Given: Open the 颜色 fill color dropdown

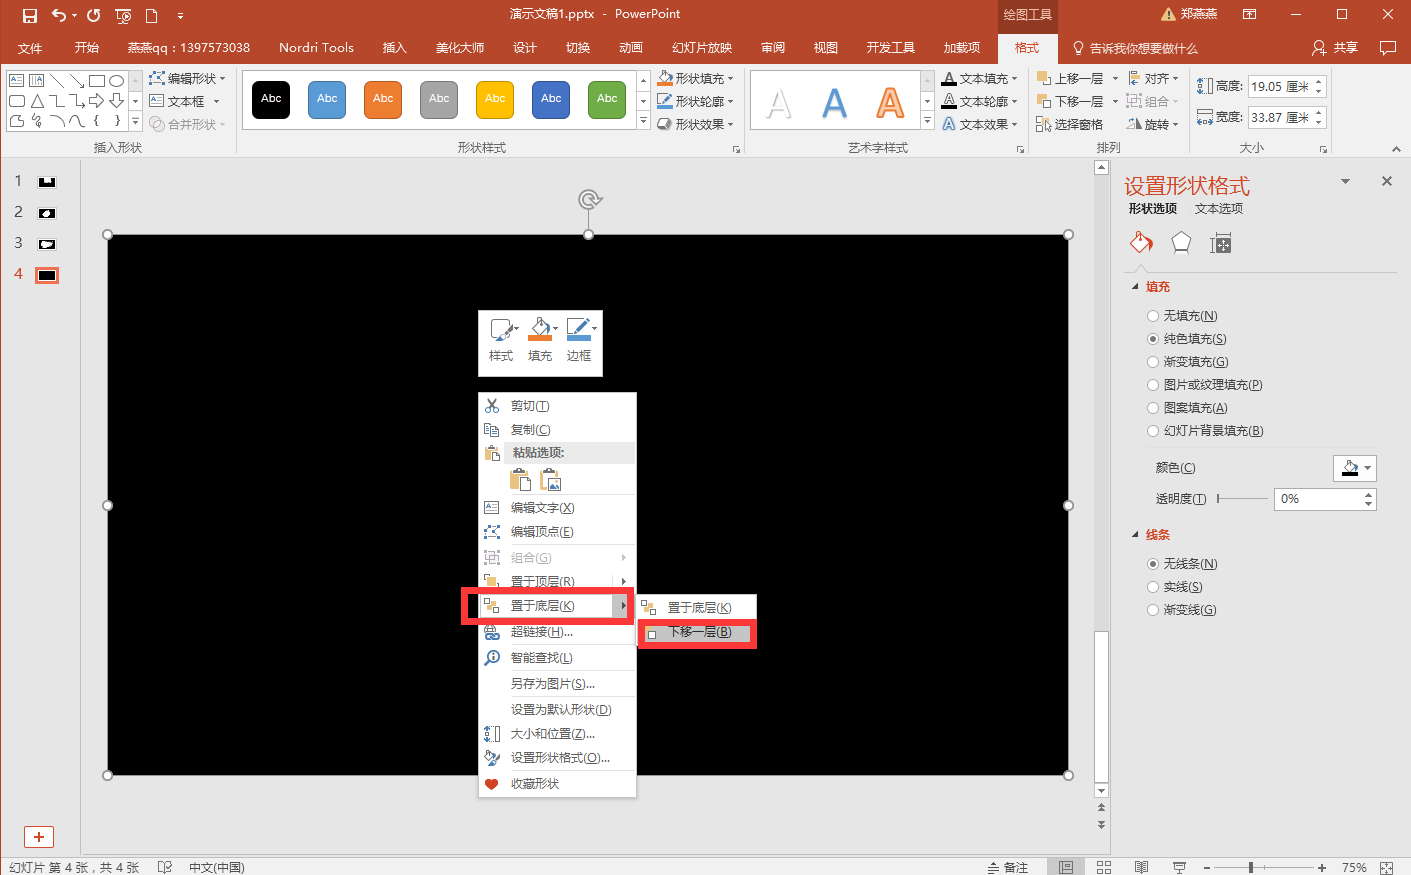Looking at the screenshot, I should point(1355,468).
